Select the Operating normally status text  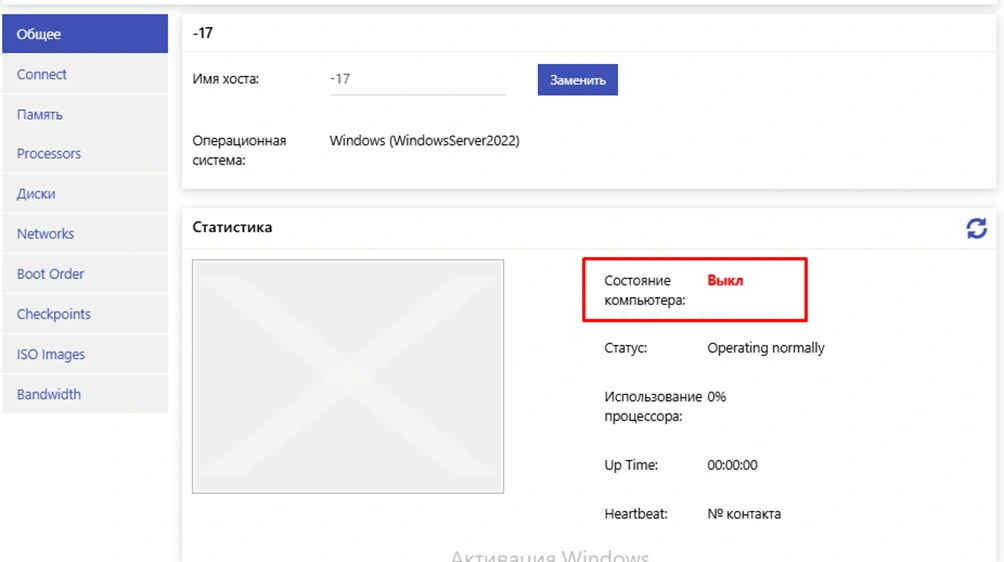point(766,348)
